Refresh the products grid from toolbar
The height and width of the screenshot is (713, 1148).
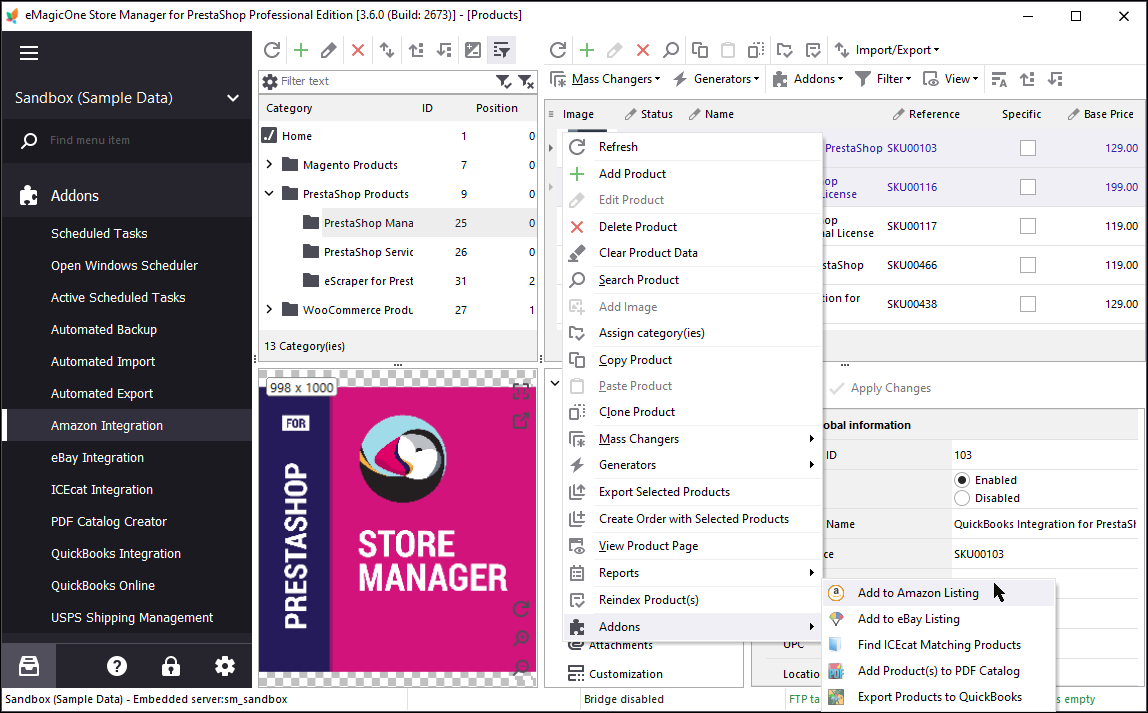click(x=558, y=50)
